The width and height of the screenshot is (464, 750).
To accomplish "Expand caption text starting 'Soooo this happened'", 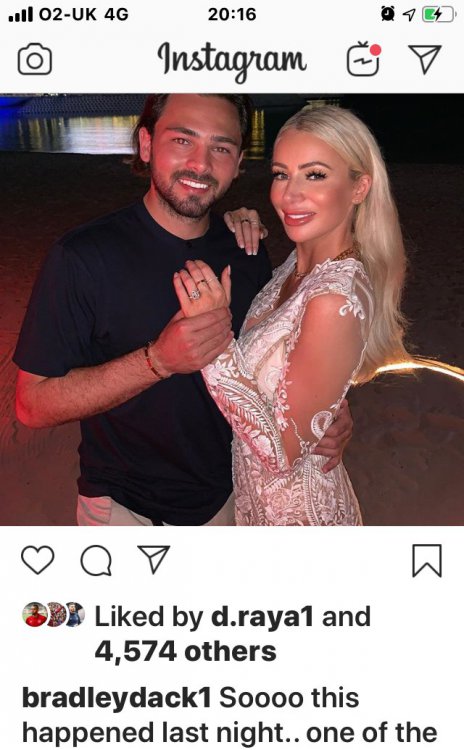I will pyautogui.click(x=230, y=715).
